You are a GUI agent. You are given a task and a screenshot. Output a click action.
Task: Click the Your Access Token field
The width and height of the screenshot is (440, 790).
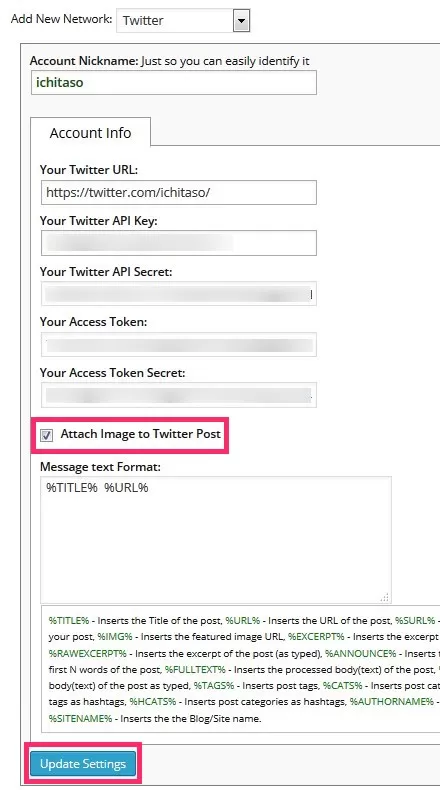(179, 345)
